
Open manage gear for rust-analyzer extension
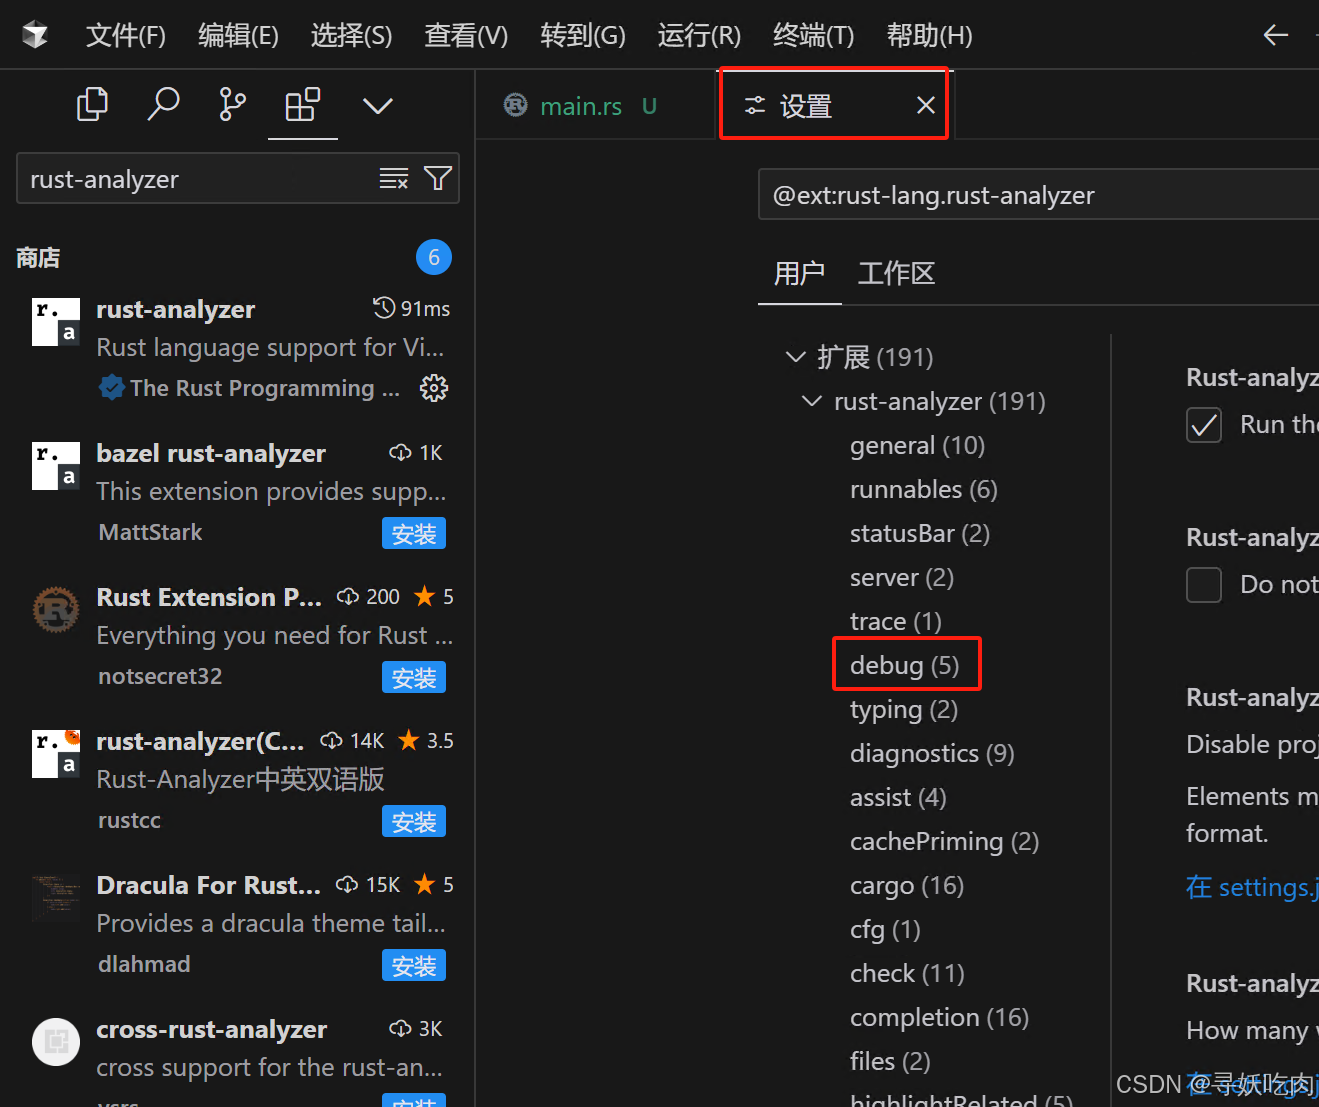pos(434,388)
